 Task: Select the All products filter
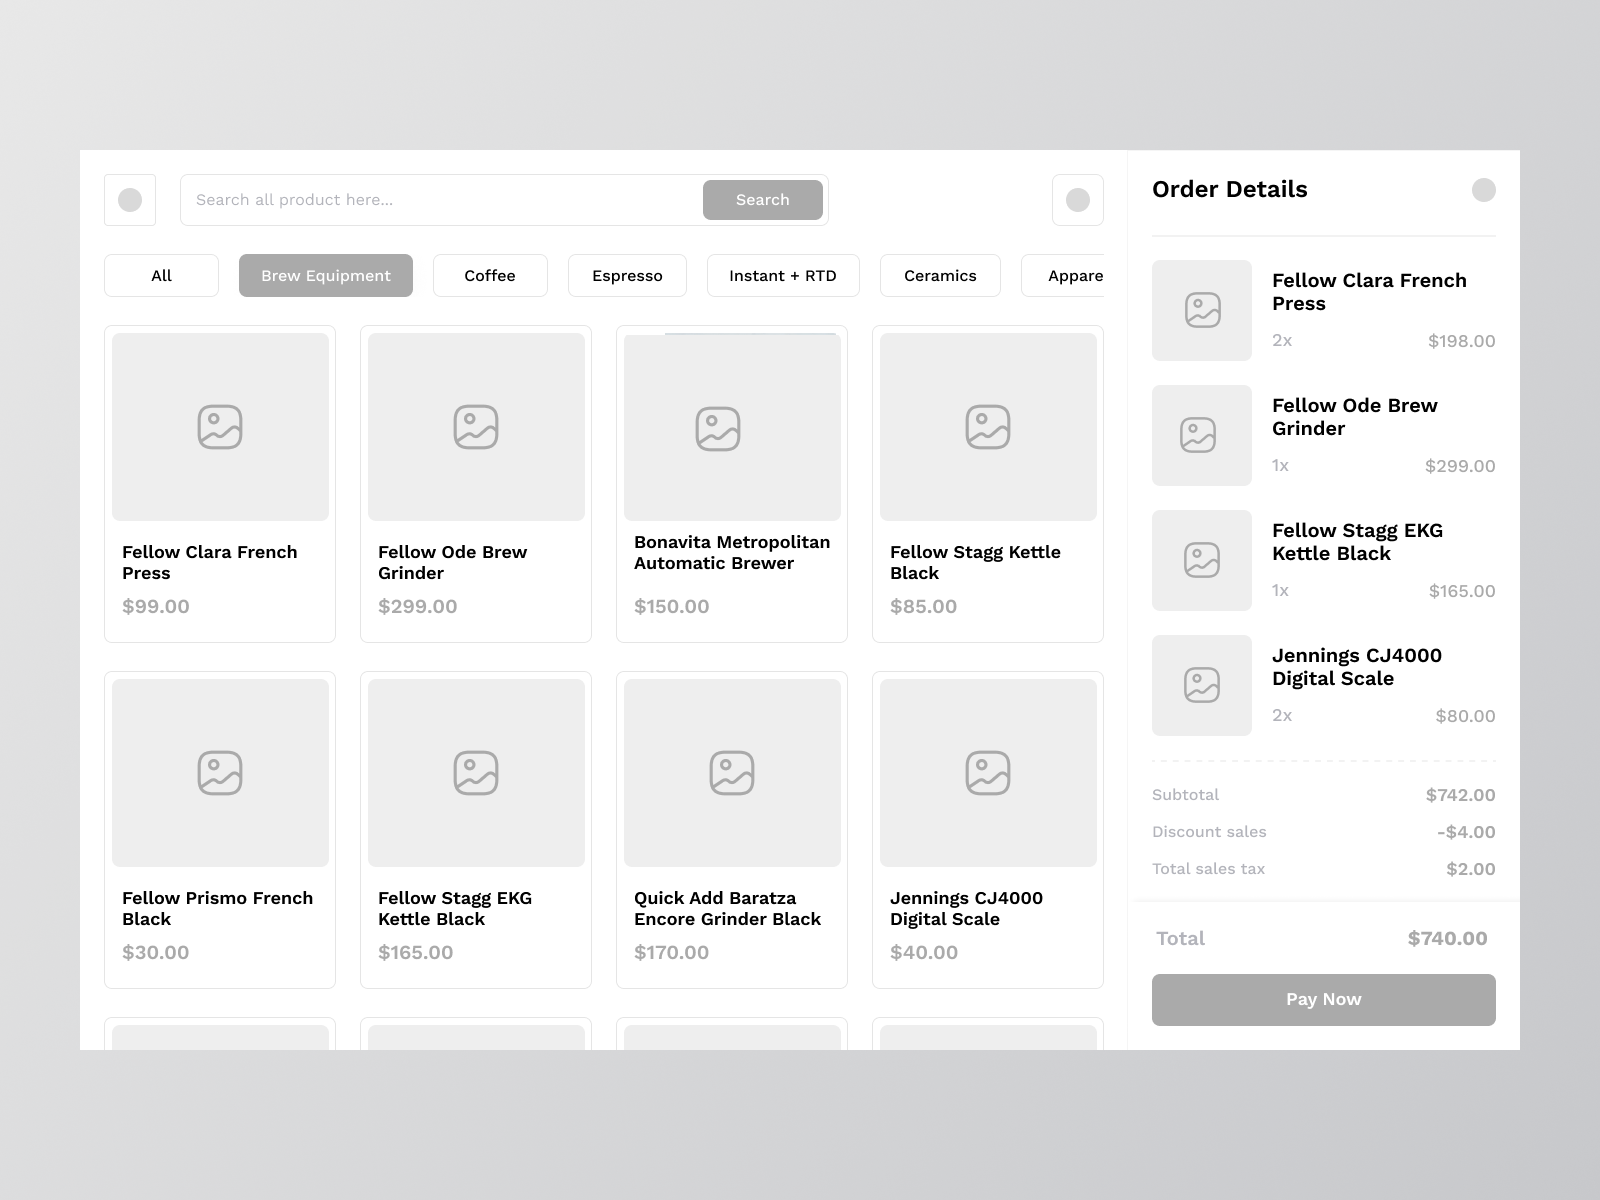161,275
